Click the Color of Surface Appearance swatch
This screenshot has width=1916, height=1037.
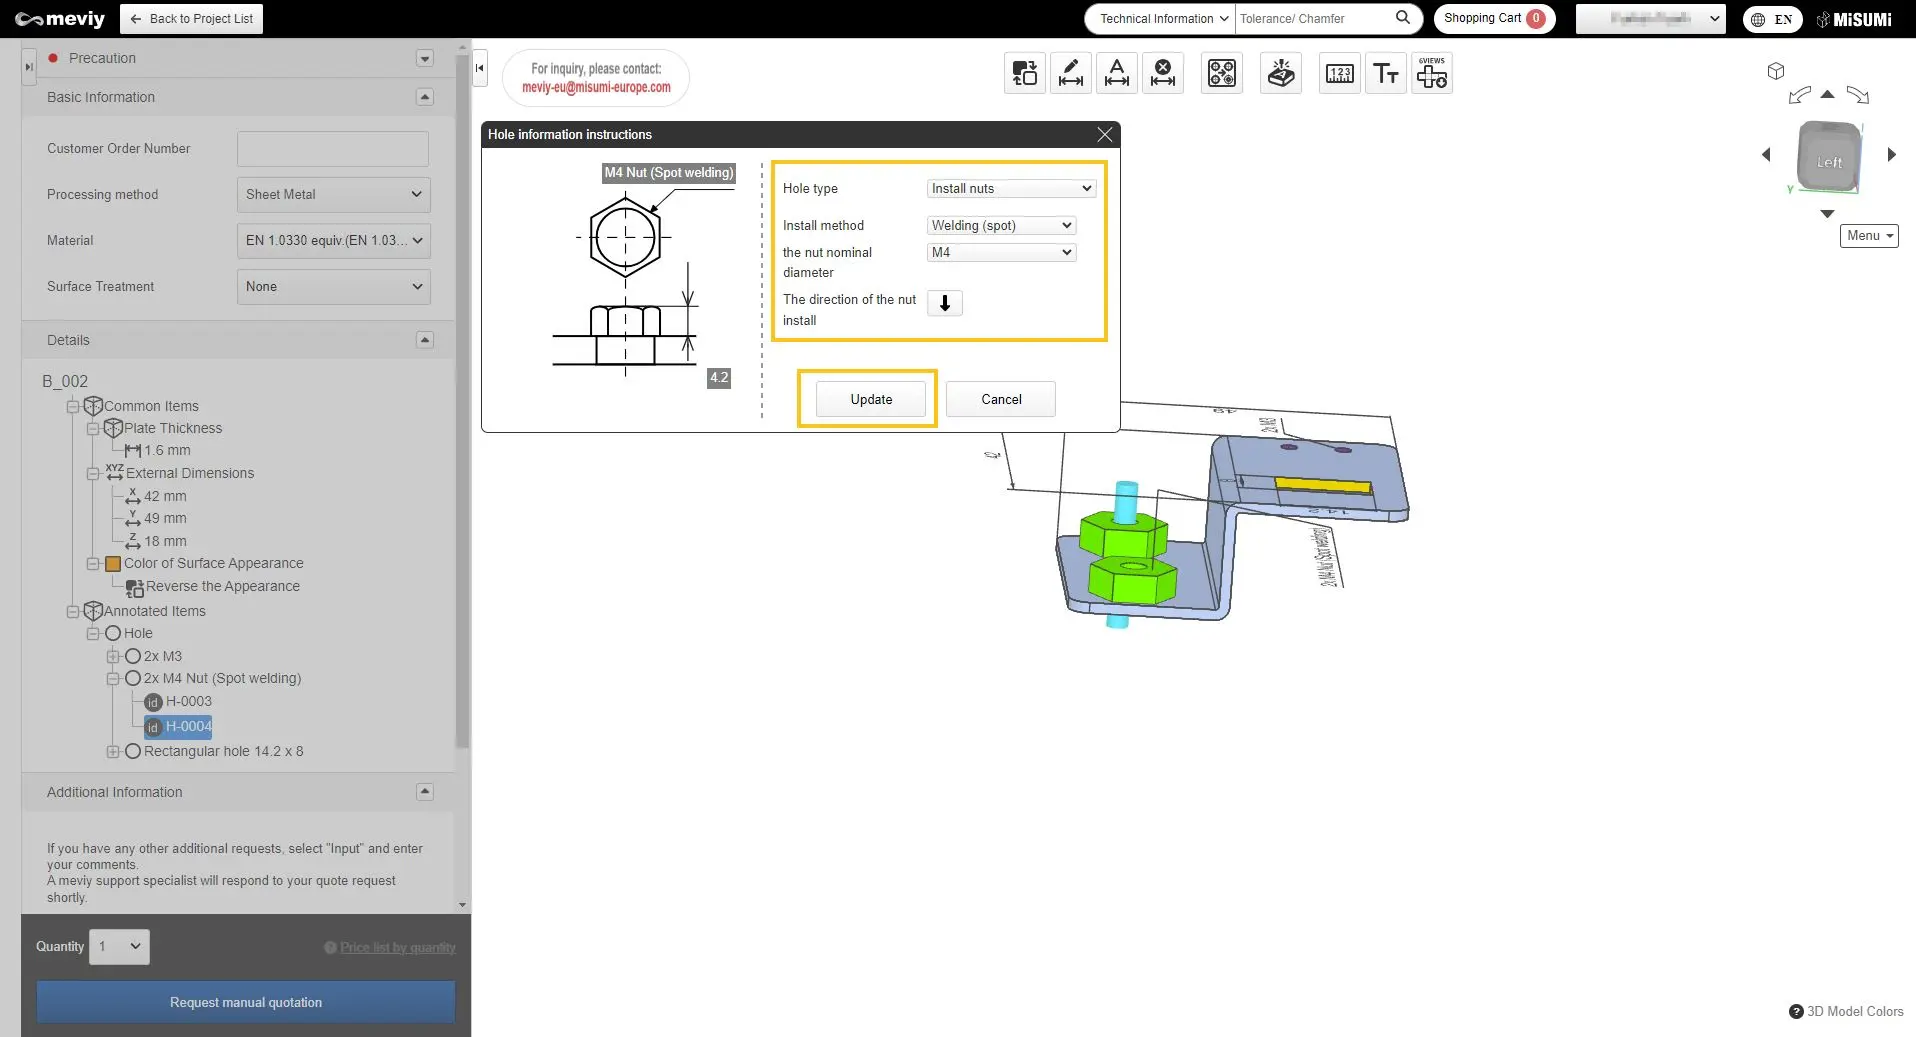click(x=113, y=564)
